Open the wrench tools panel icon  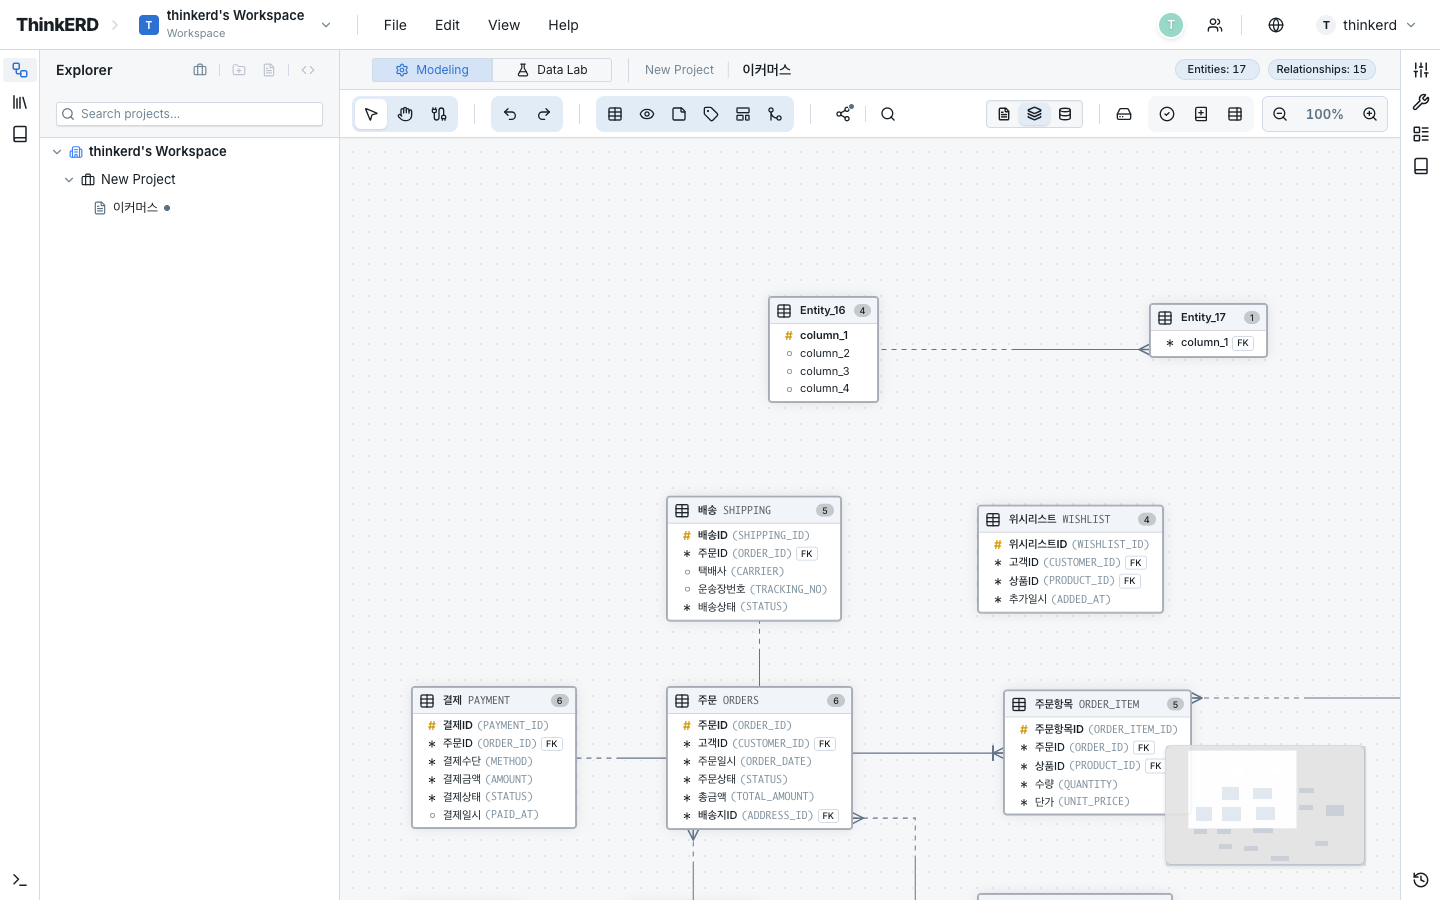tap(1421, 102)
